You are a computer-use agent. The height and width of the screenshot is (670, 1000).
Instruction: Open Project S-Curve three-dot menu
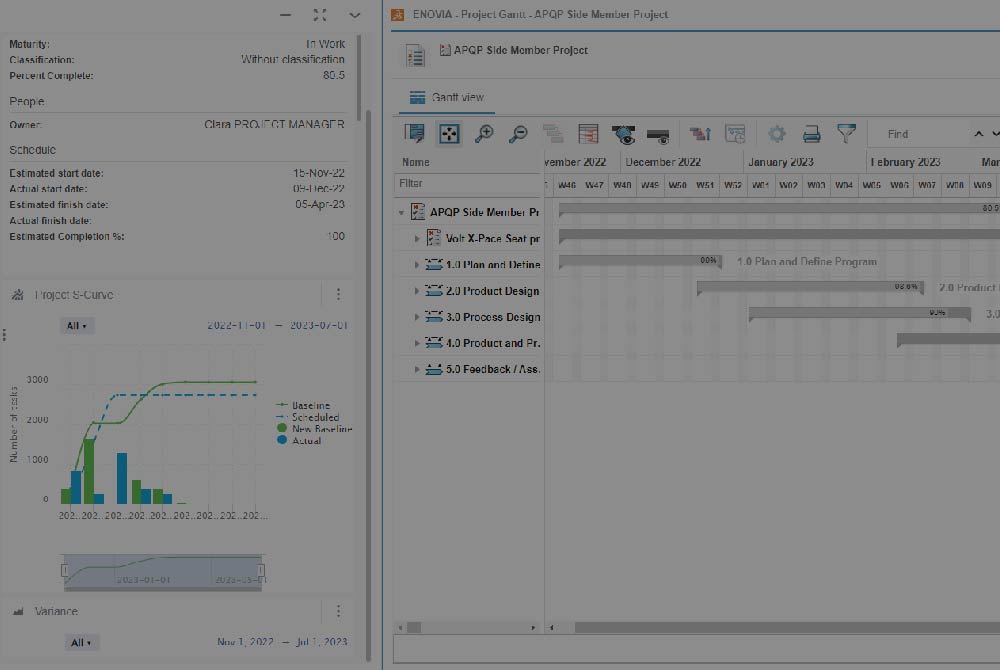click(338, 295)
